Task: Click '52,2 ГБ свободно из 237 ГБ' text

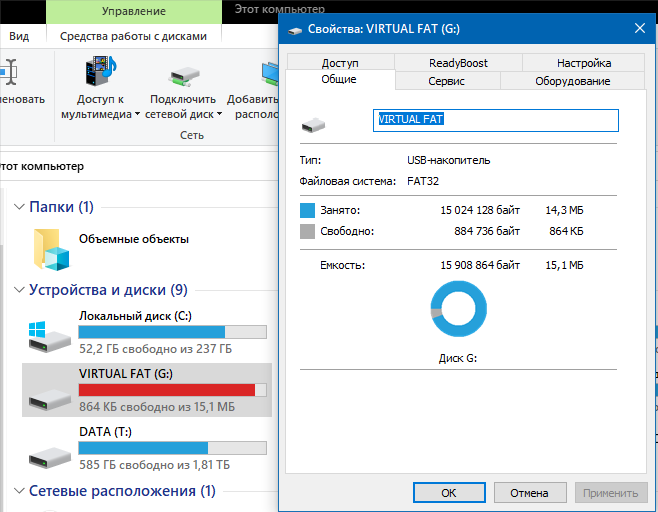Action: coord(155,348)
